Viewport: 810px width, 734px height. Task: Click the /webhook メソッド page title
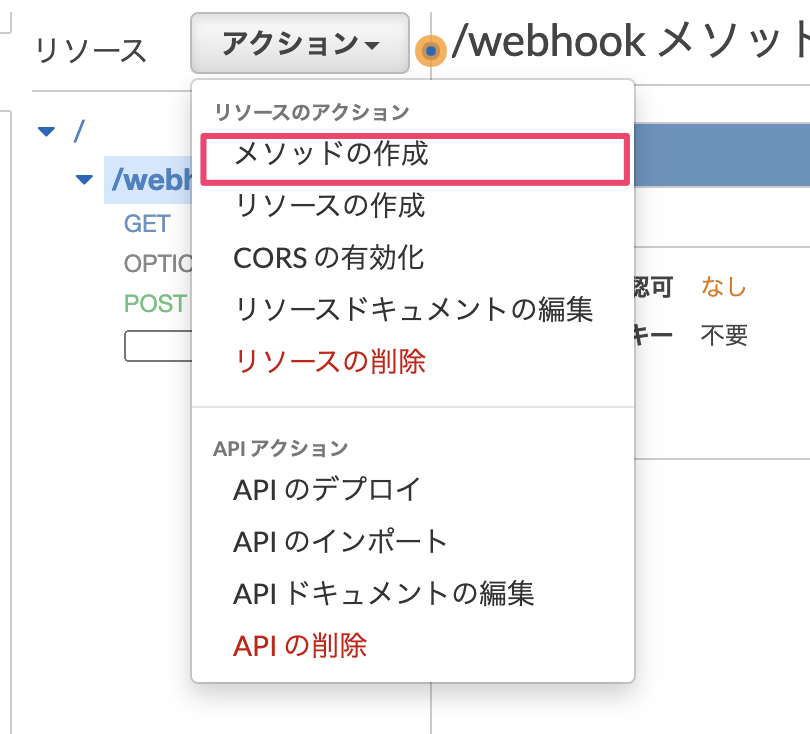tap(630, 41)
